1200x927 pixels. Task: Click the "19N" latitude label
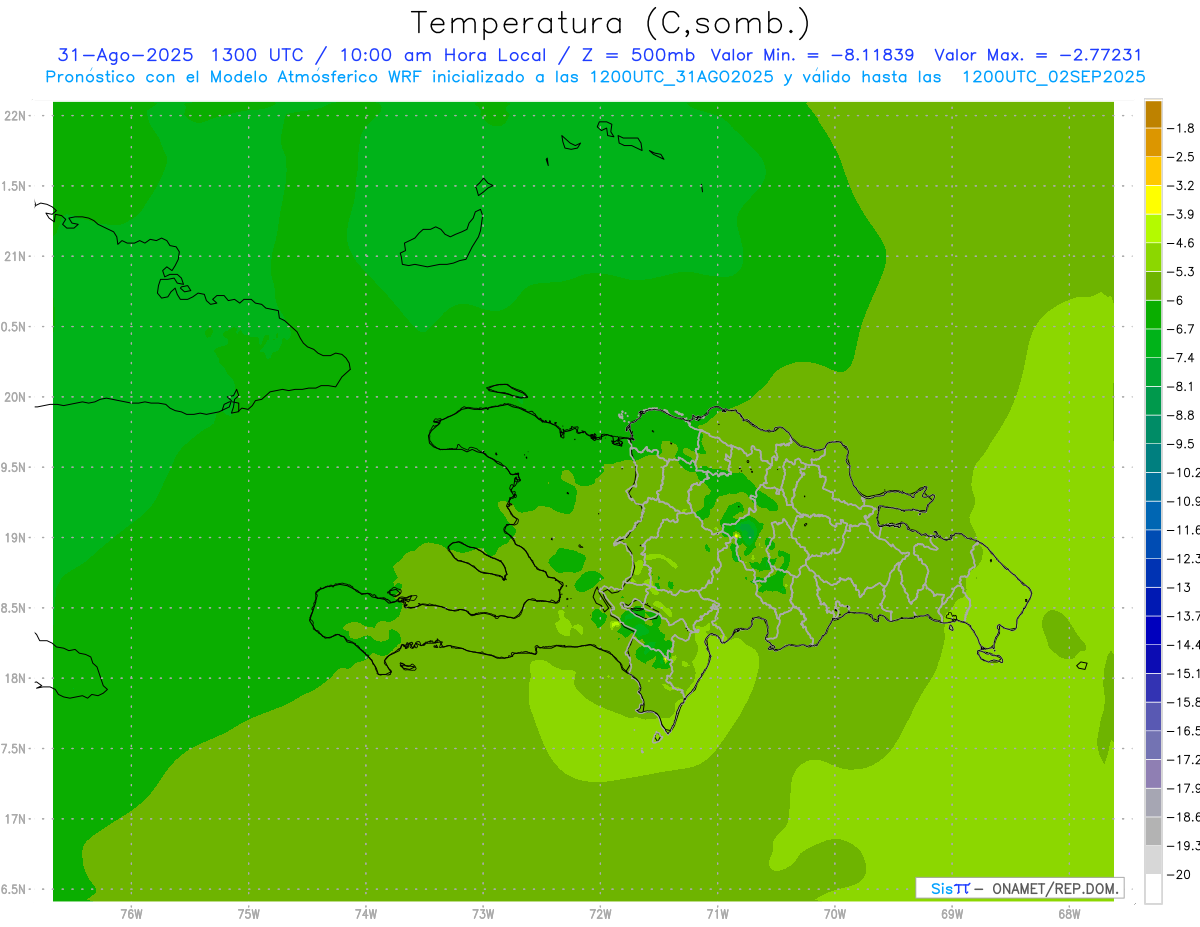pyautogui.click(x=16, y=538)
